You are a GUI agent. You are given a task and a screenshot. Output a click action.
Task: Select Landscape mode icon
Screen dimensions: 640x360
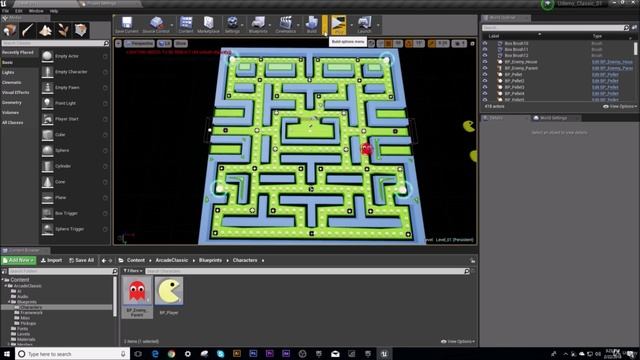[45, 30]
